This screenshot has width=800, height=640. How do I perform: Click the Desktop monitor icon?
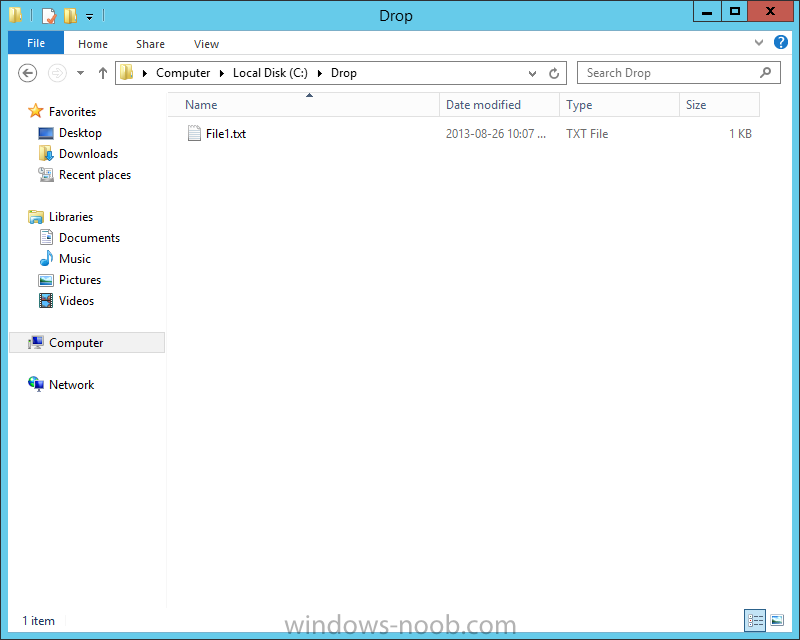[x=46, y=133]
